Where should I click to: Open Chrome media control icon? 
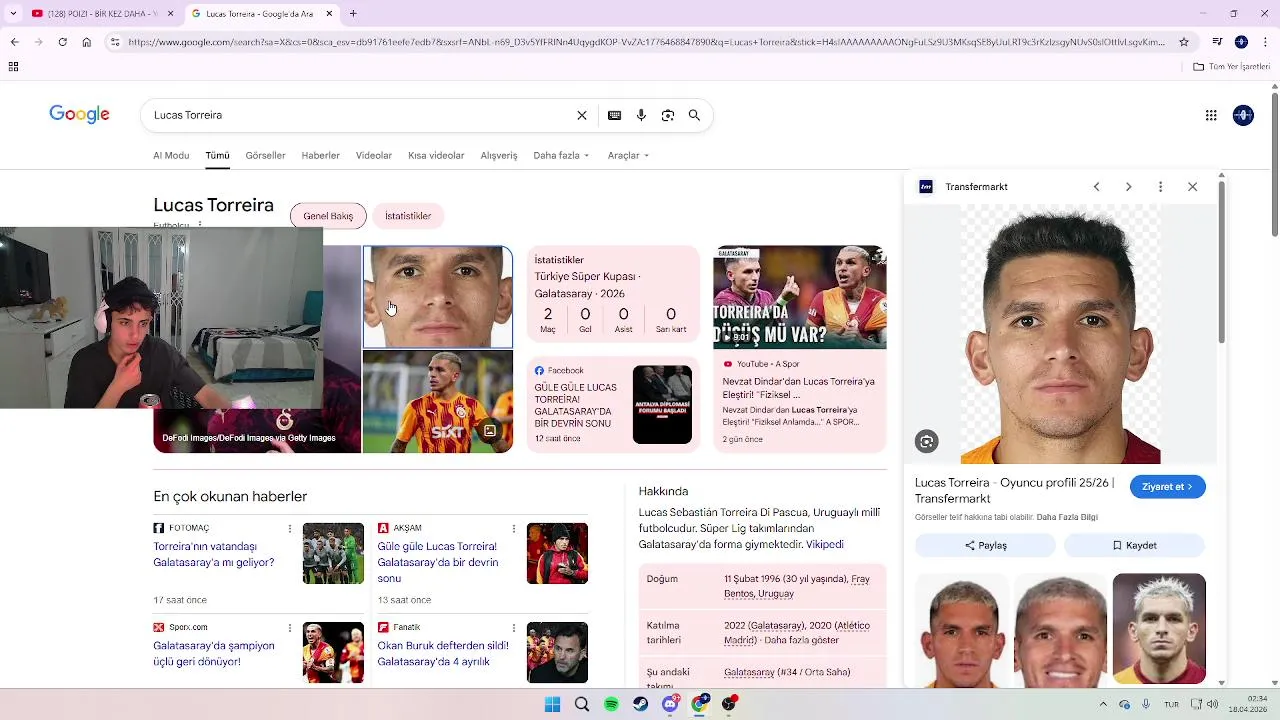click(1217, 42)
